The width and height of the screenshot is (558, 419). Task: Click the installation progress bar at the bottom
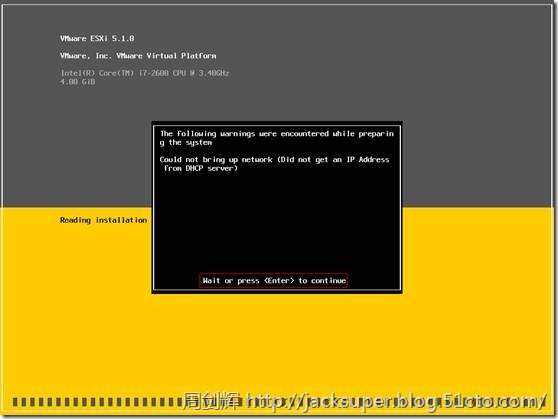point(278,402)
